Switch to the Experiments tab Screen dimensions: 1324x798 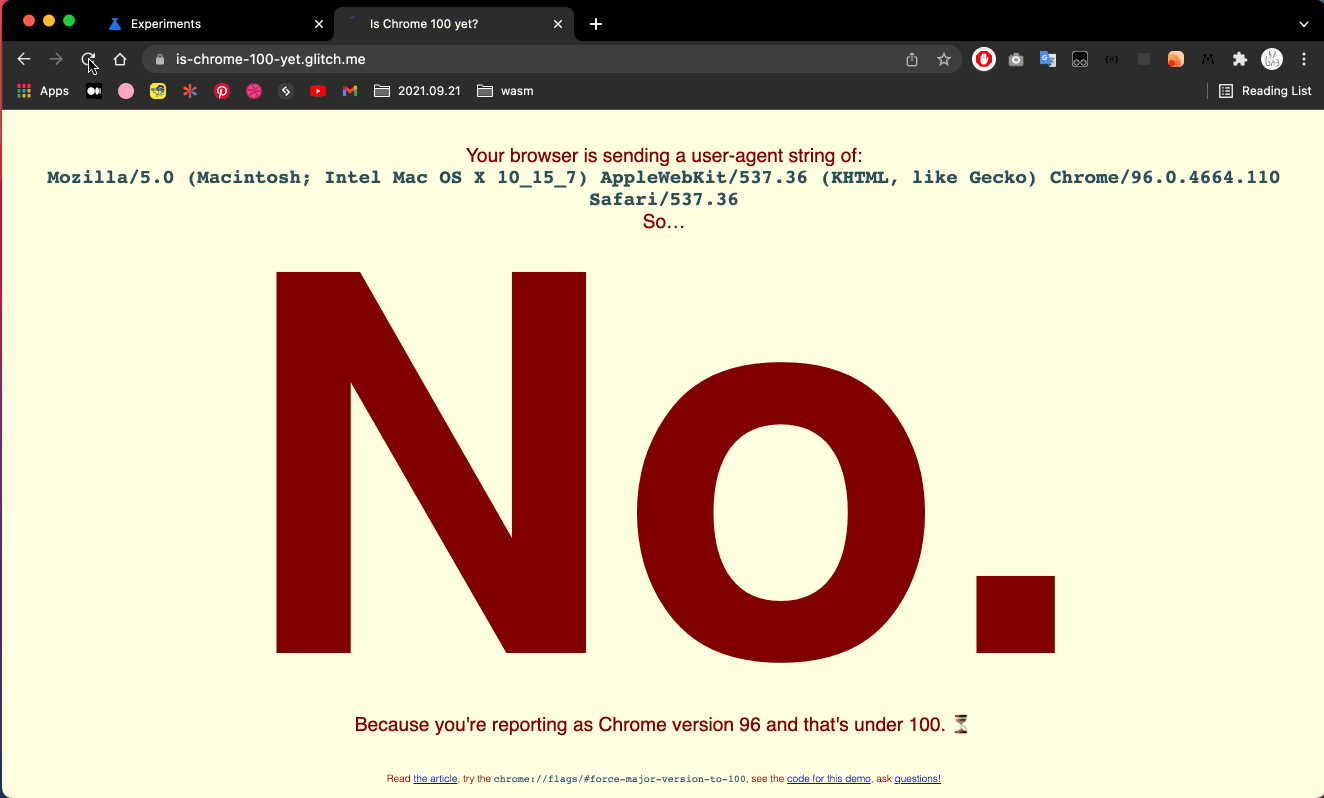[x=212, y=24]
